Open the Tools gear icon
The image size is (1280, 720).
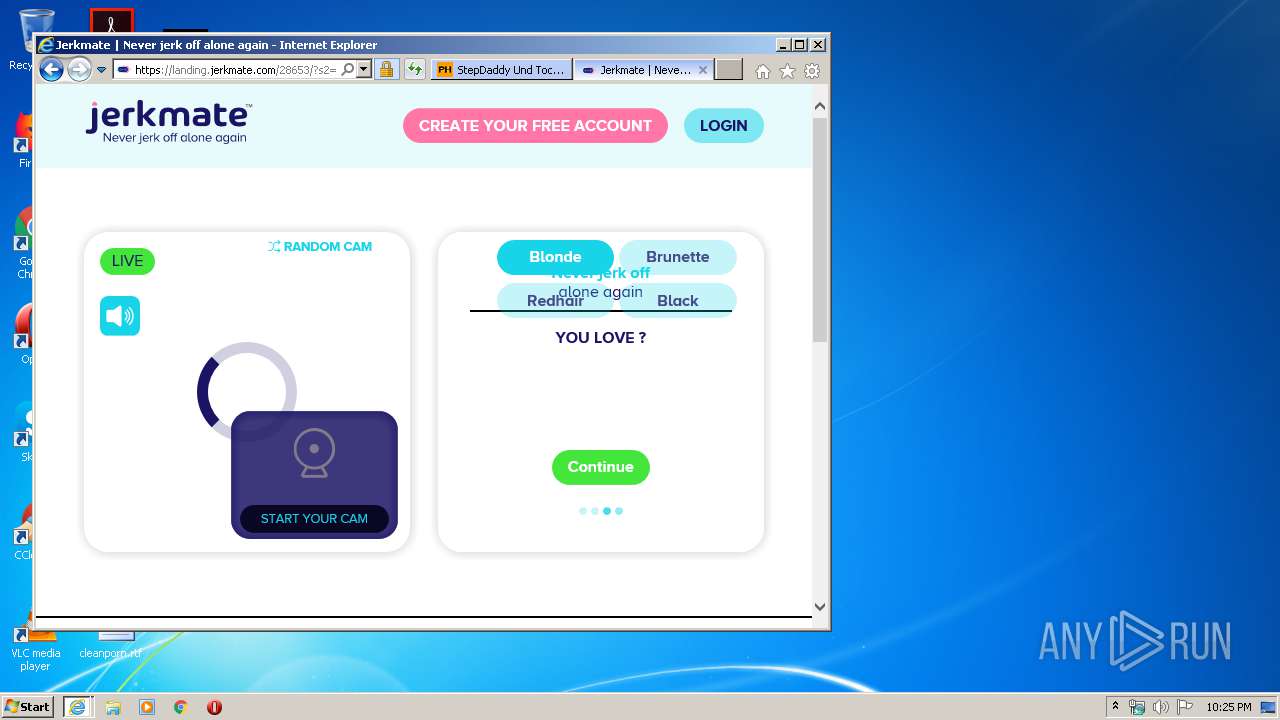[x=812, y=71]
